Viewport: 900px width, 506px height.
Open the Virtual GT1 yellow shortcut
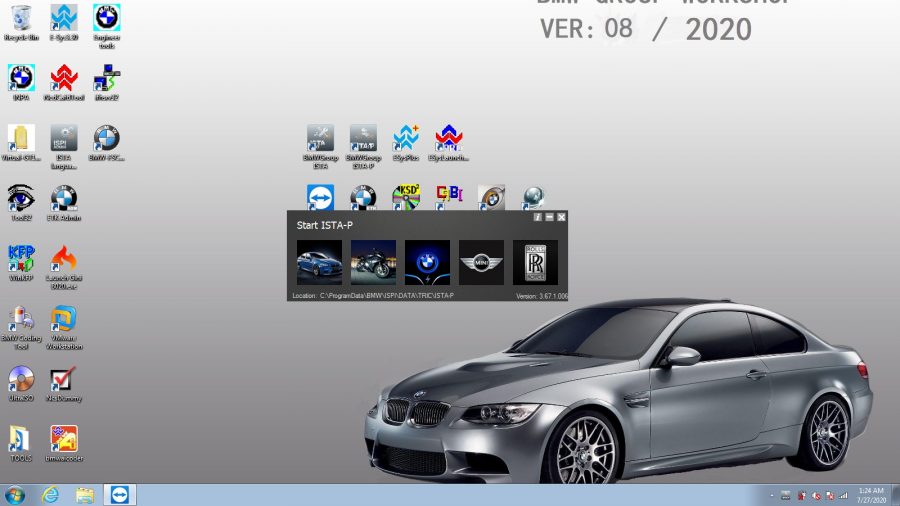21,143
